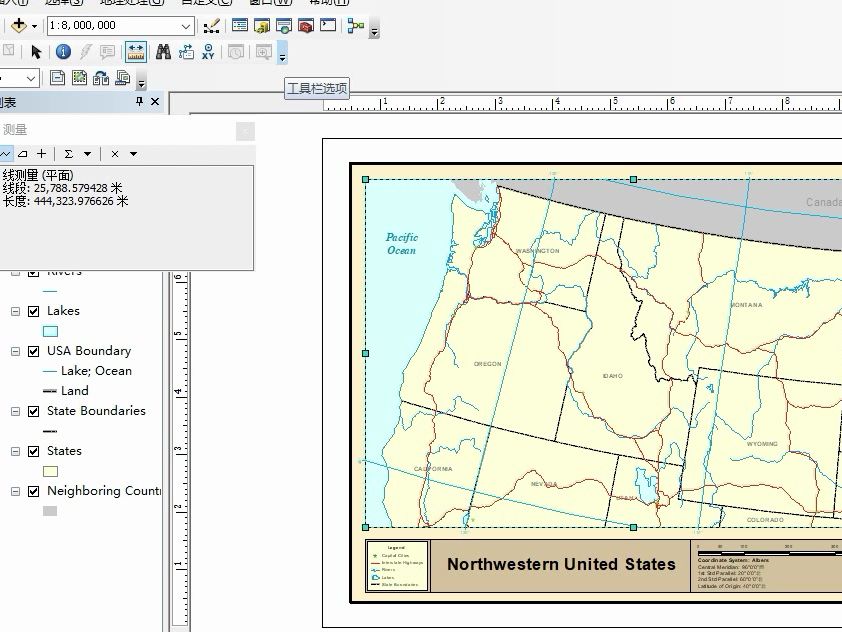Viewport: 842px width, 632px height.
Task: Open the Editor toolbar pencil icon
Action: (212, 25)
